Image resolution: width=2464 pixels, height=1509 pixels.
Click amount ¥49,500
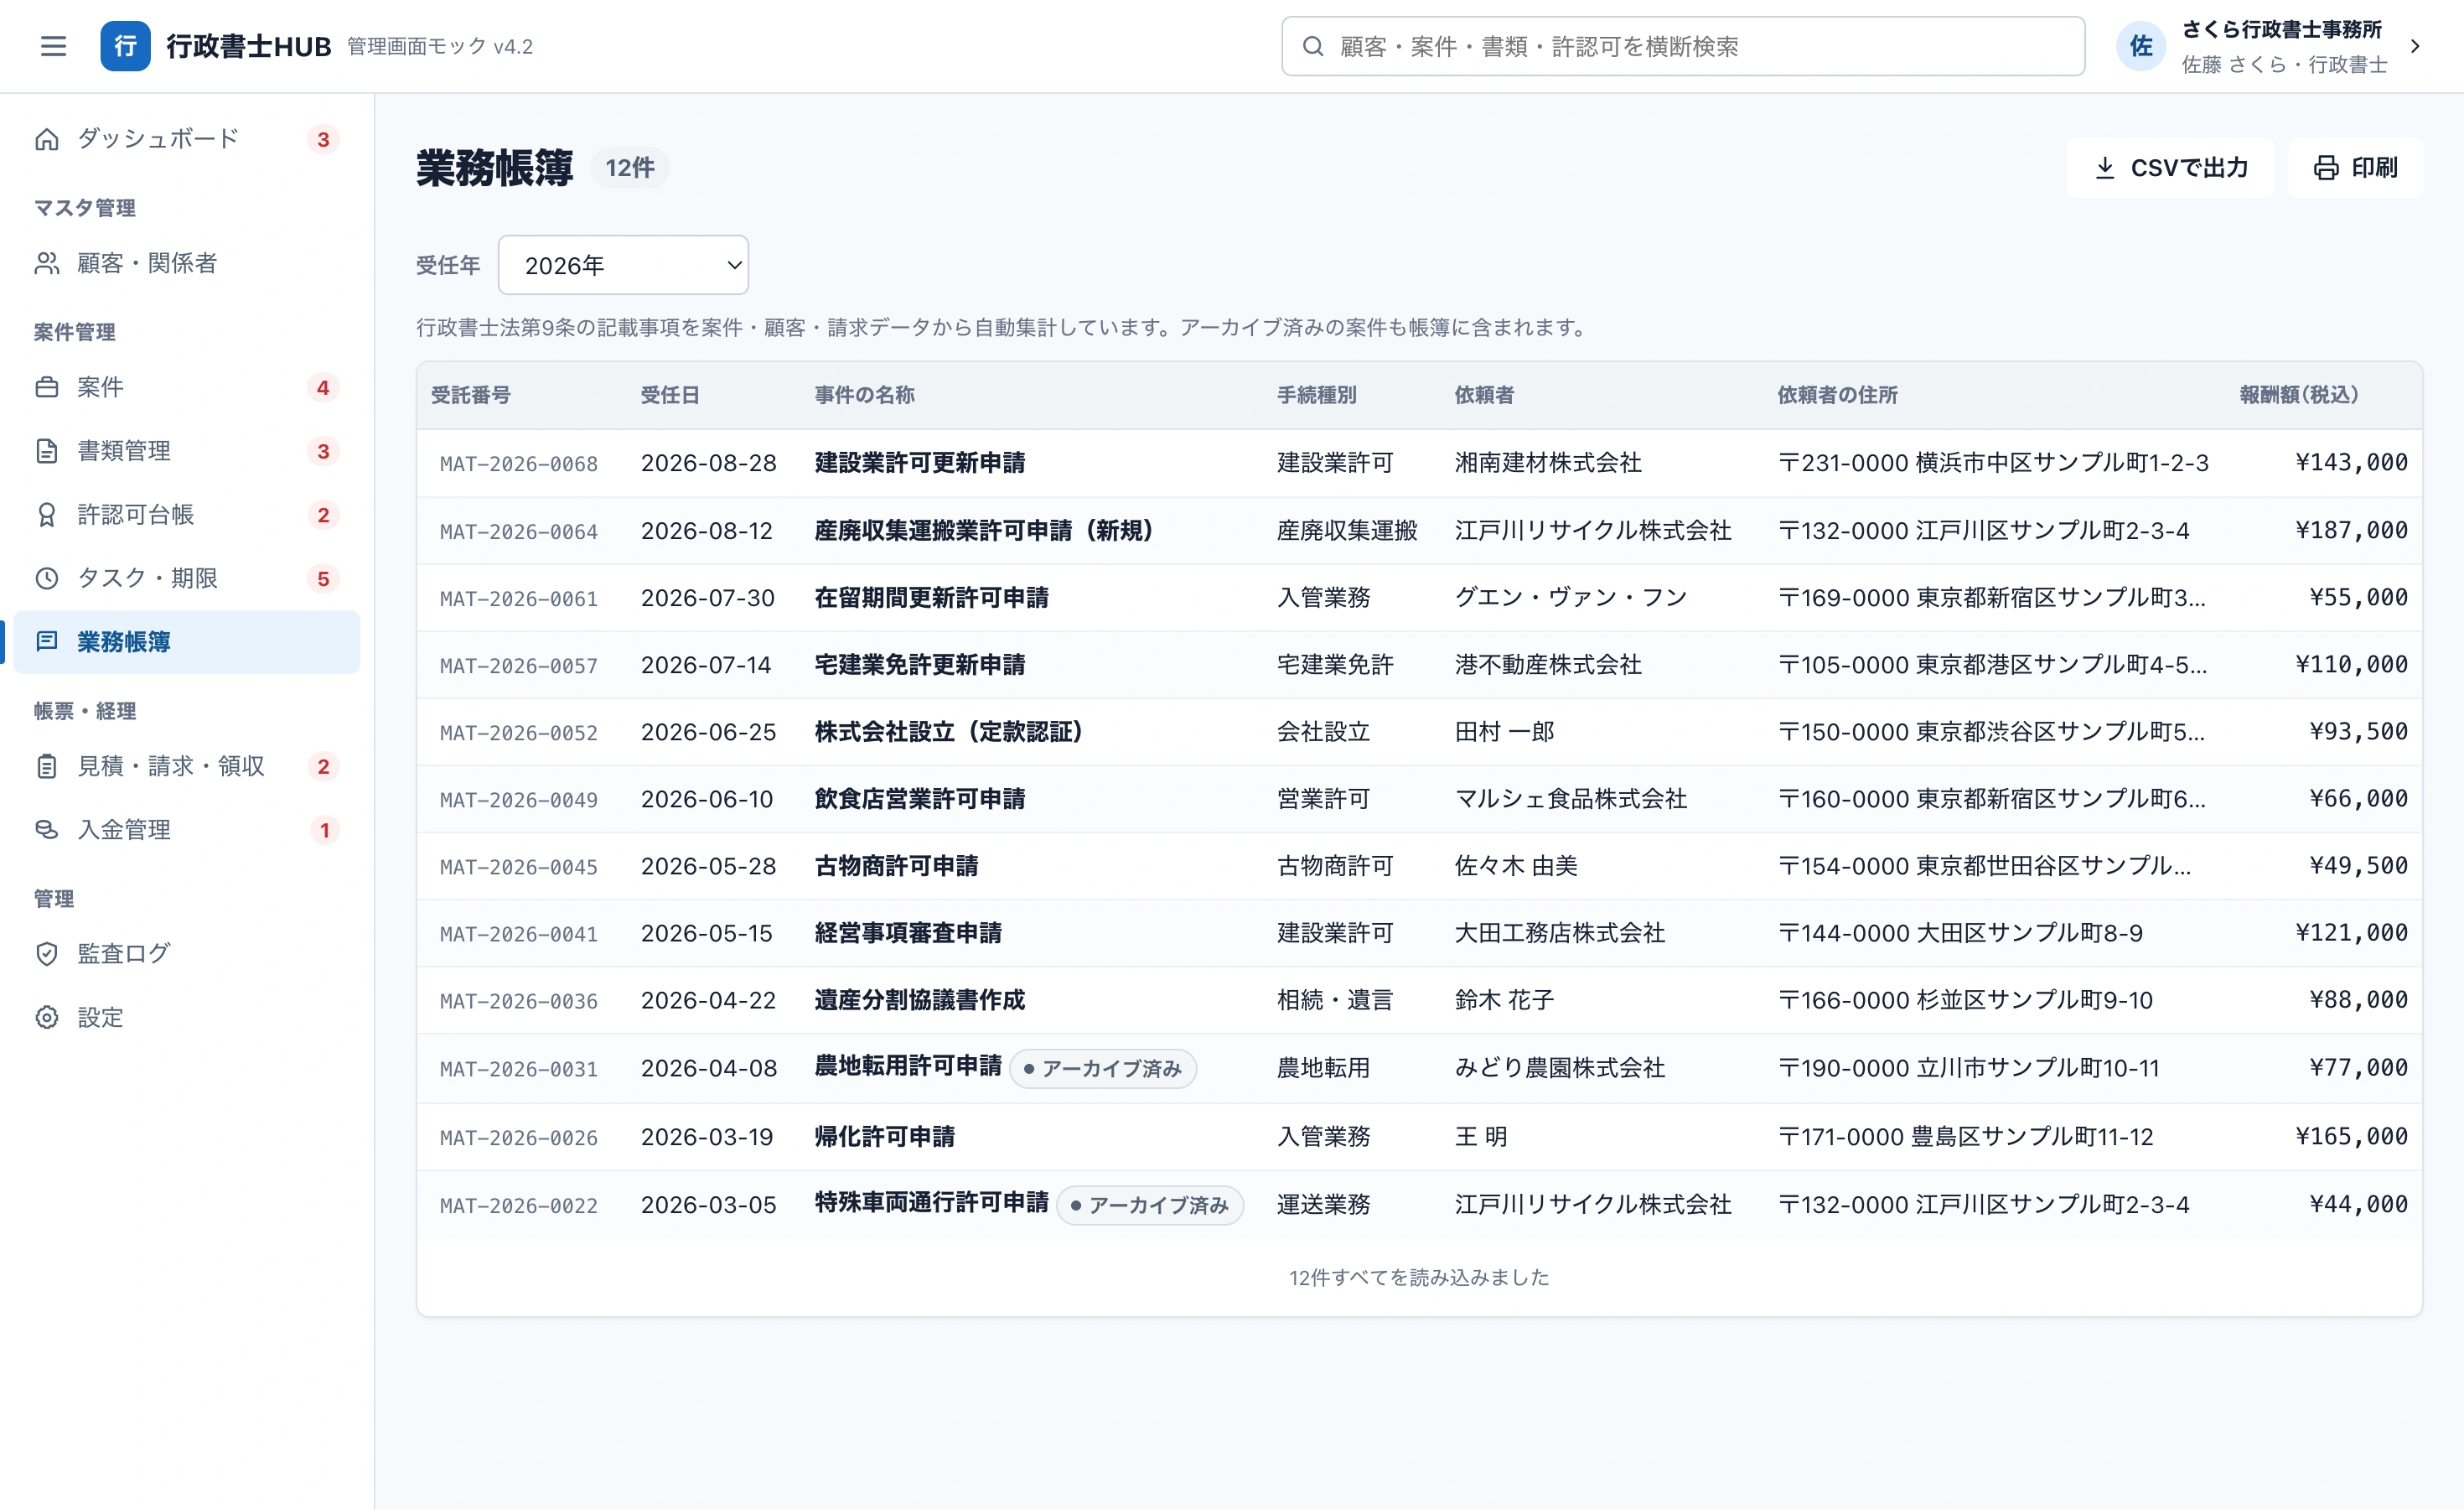2358,866
